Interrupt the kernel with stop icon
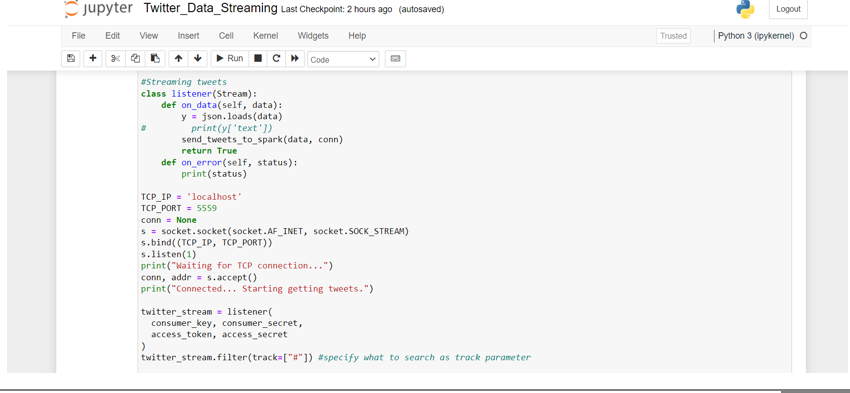Viewport: 850px width, 393px height. pos(258,59)
